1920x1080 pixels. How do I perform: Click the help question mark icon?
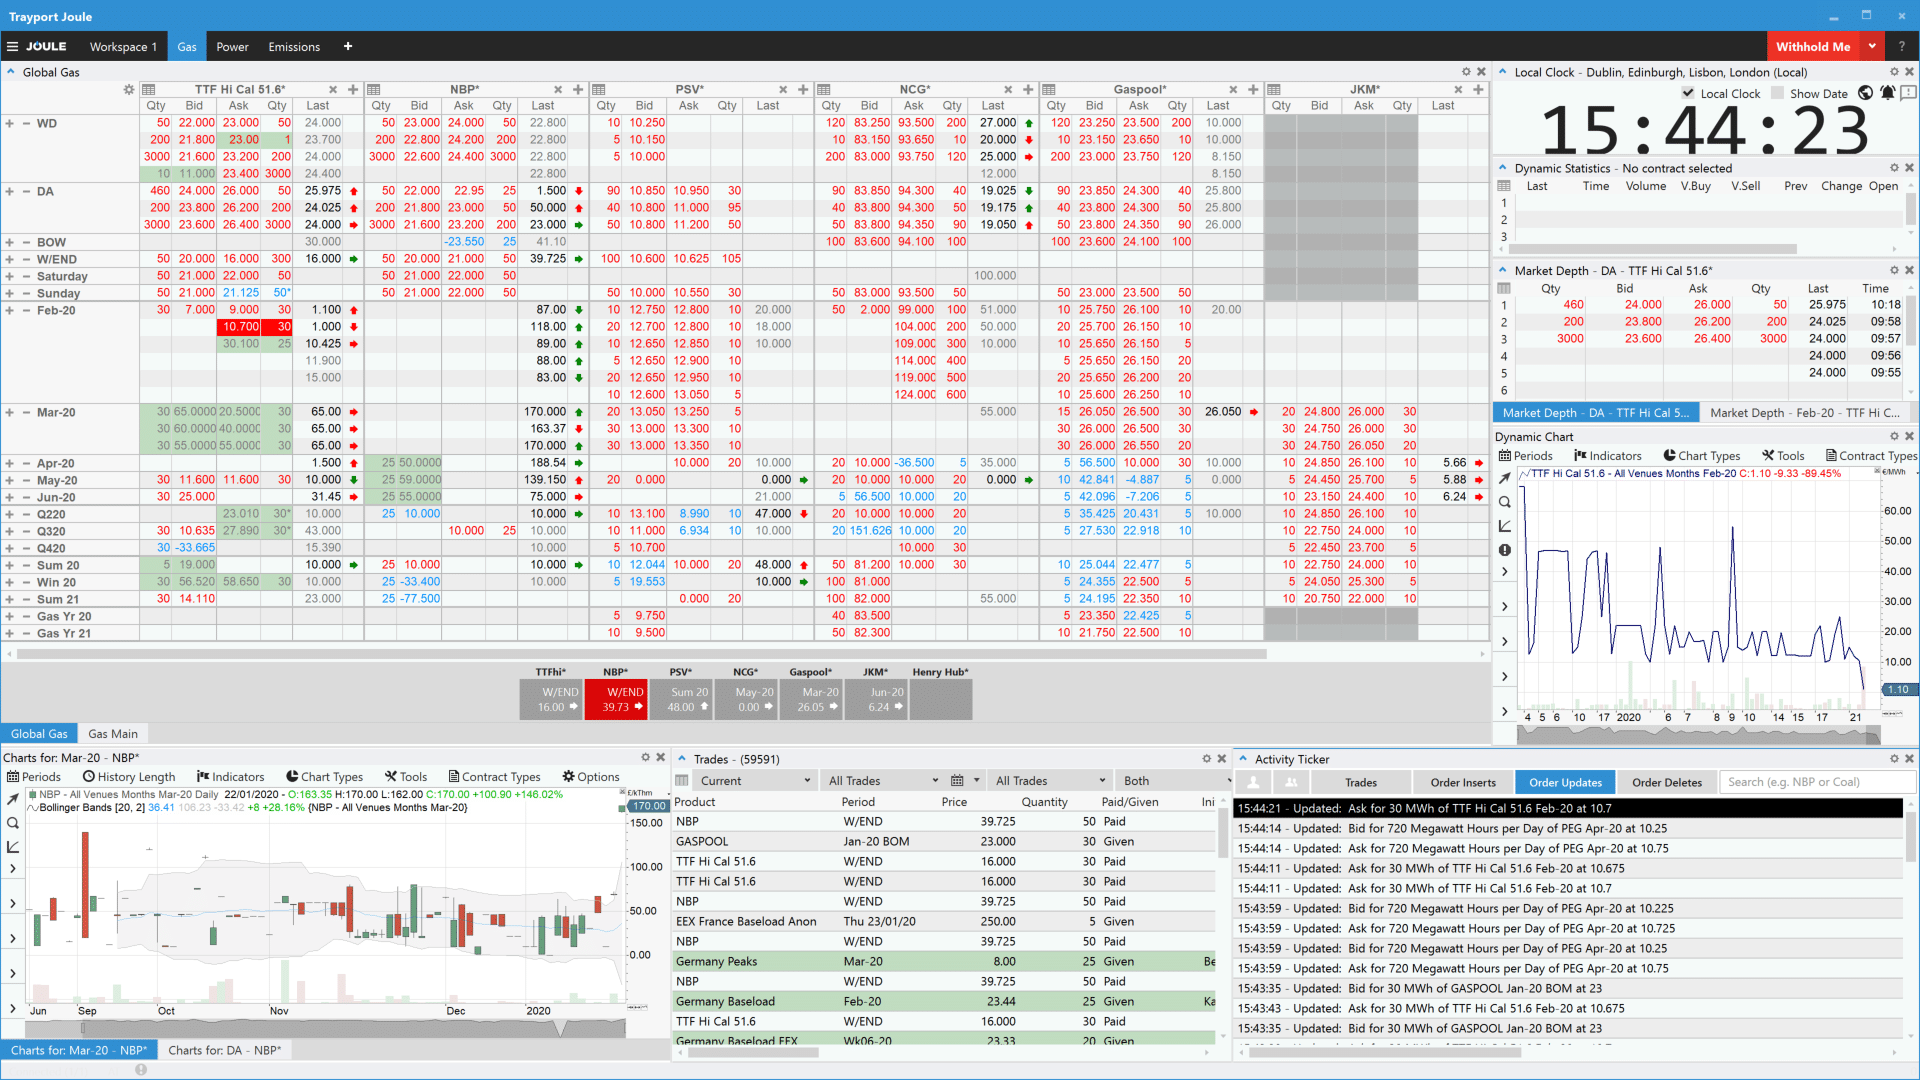1901,47
